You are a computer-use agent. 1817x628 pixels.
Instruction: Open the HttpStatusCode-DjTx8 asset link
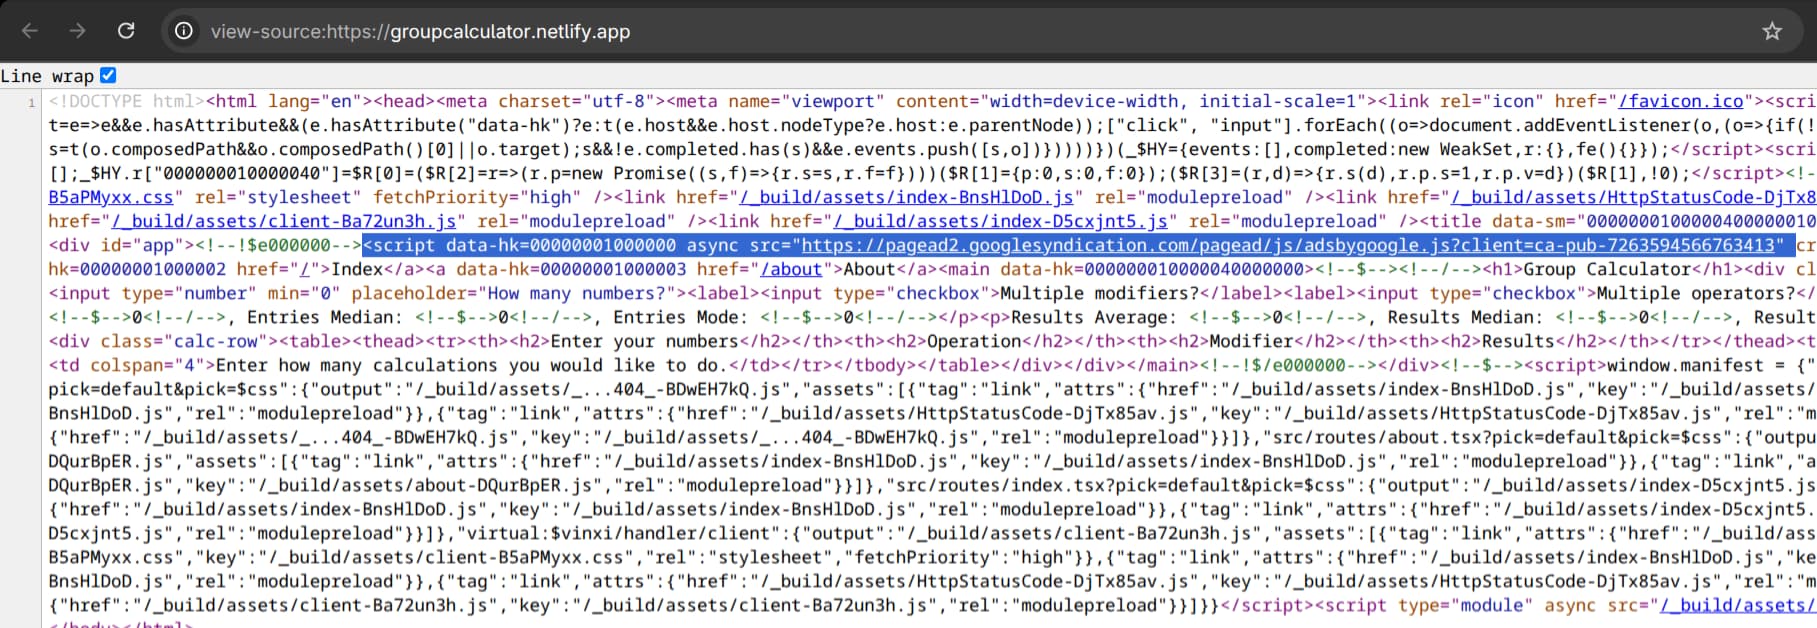tap(1633, 197)
